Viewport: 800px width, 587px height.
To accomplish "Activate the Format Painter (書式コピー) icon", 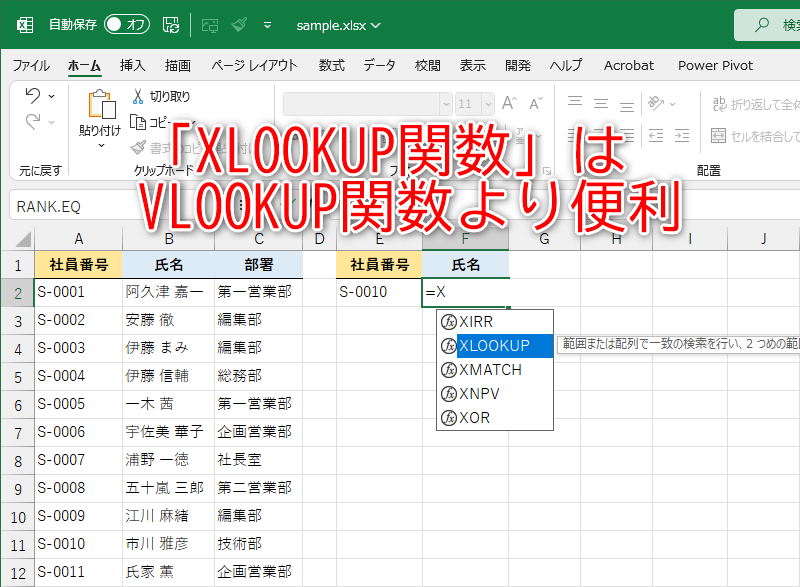I will pyautogui.click(x=138, y=146).
